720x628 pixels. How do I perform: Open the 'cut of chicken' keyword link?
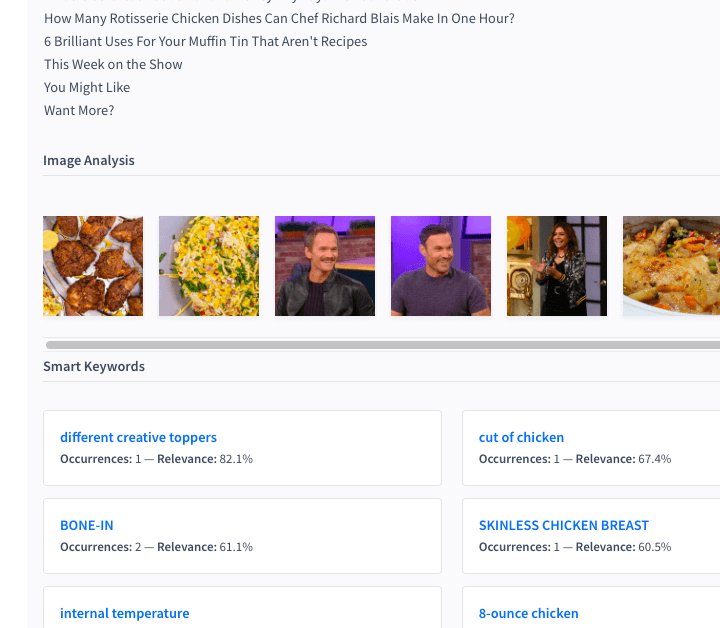click(521, 437)
